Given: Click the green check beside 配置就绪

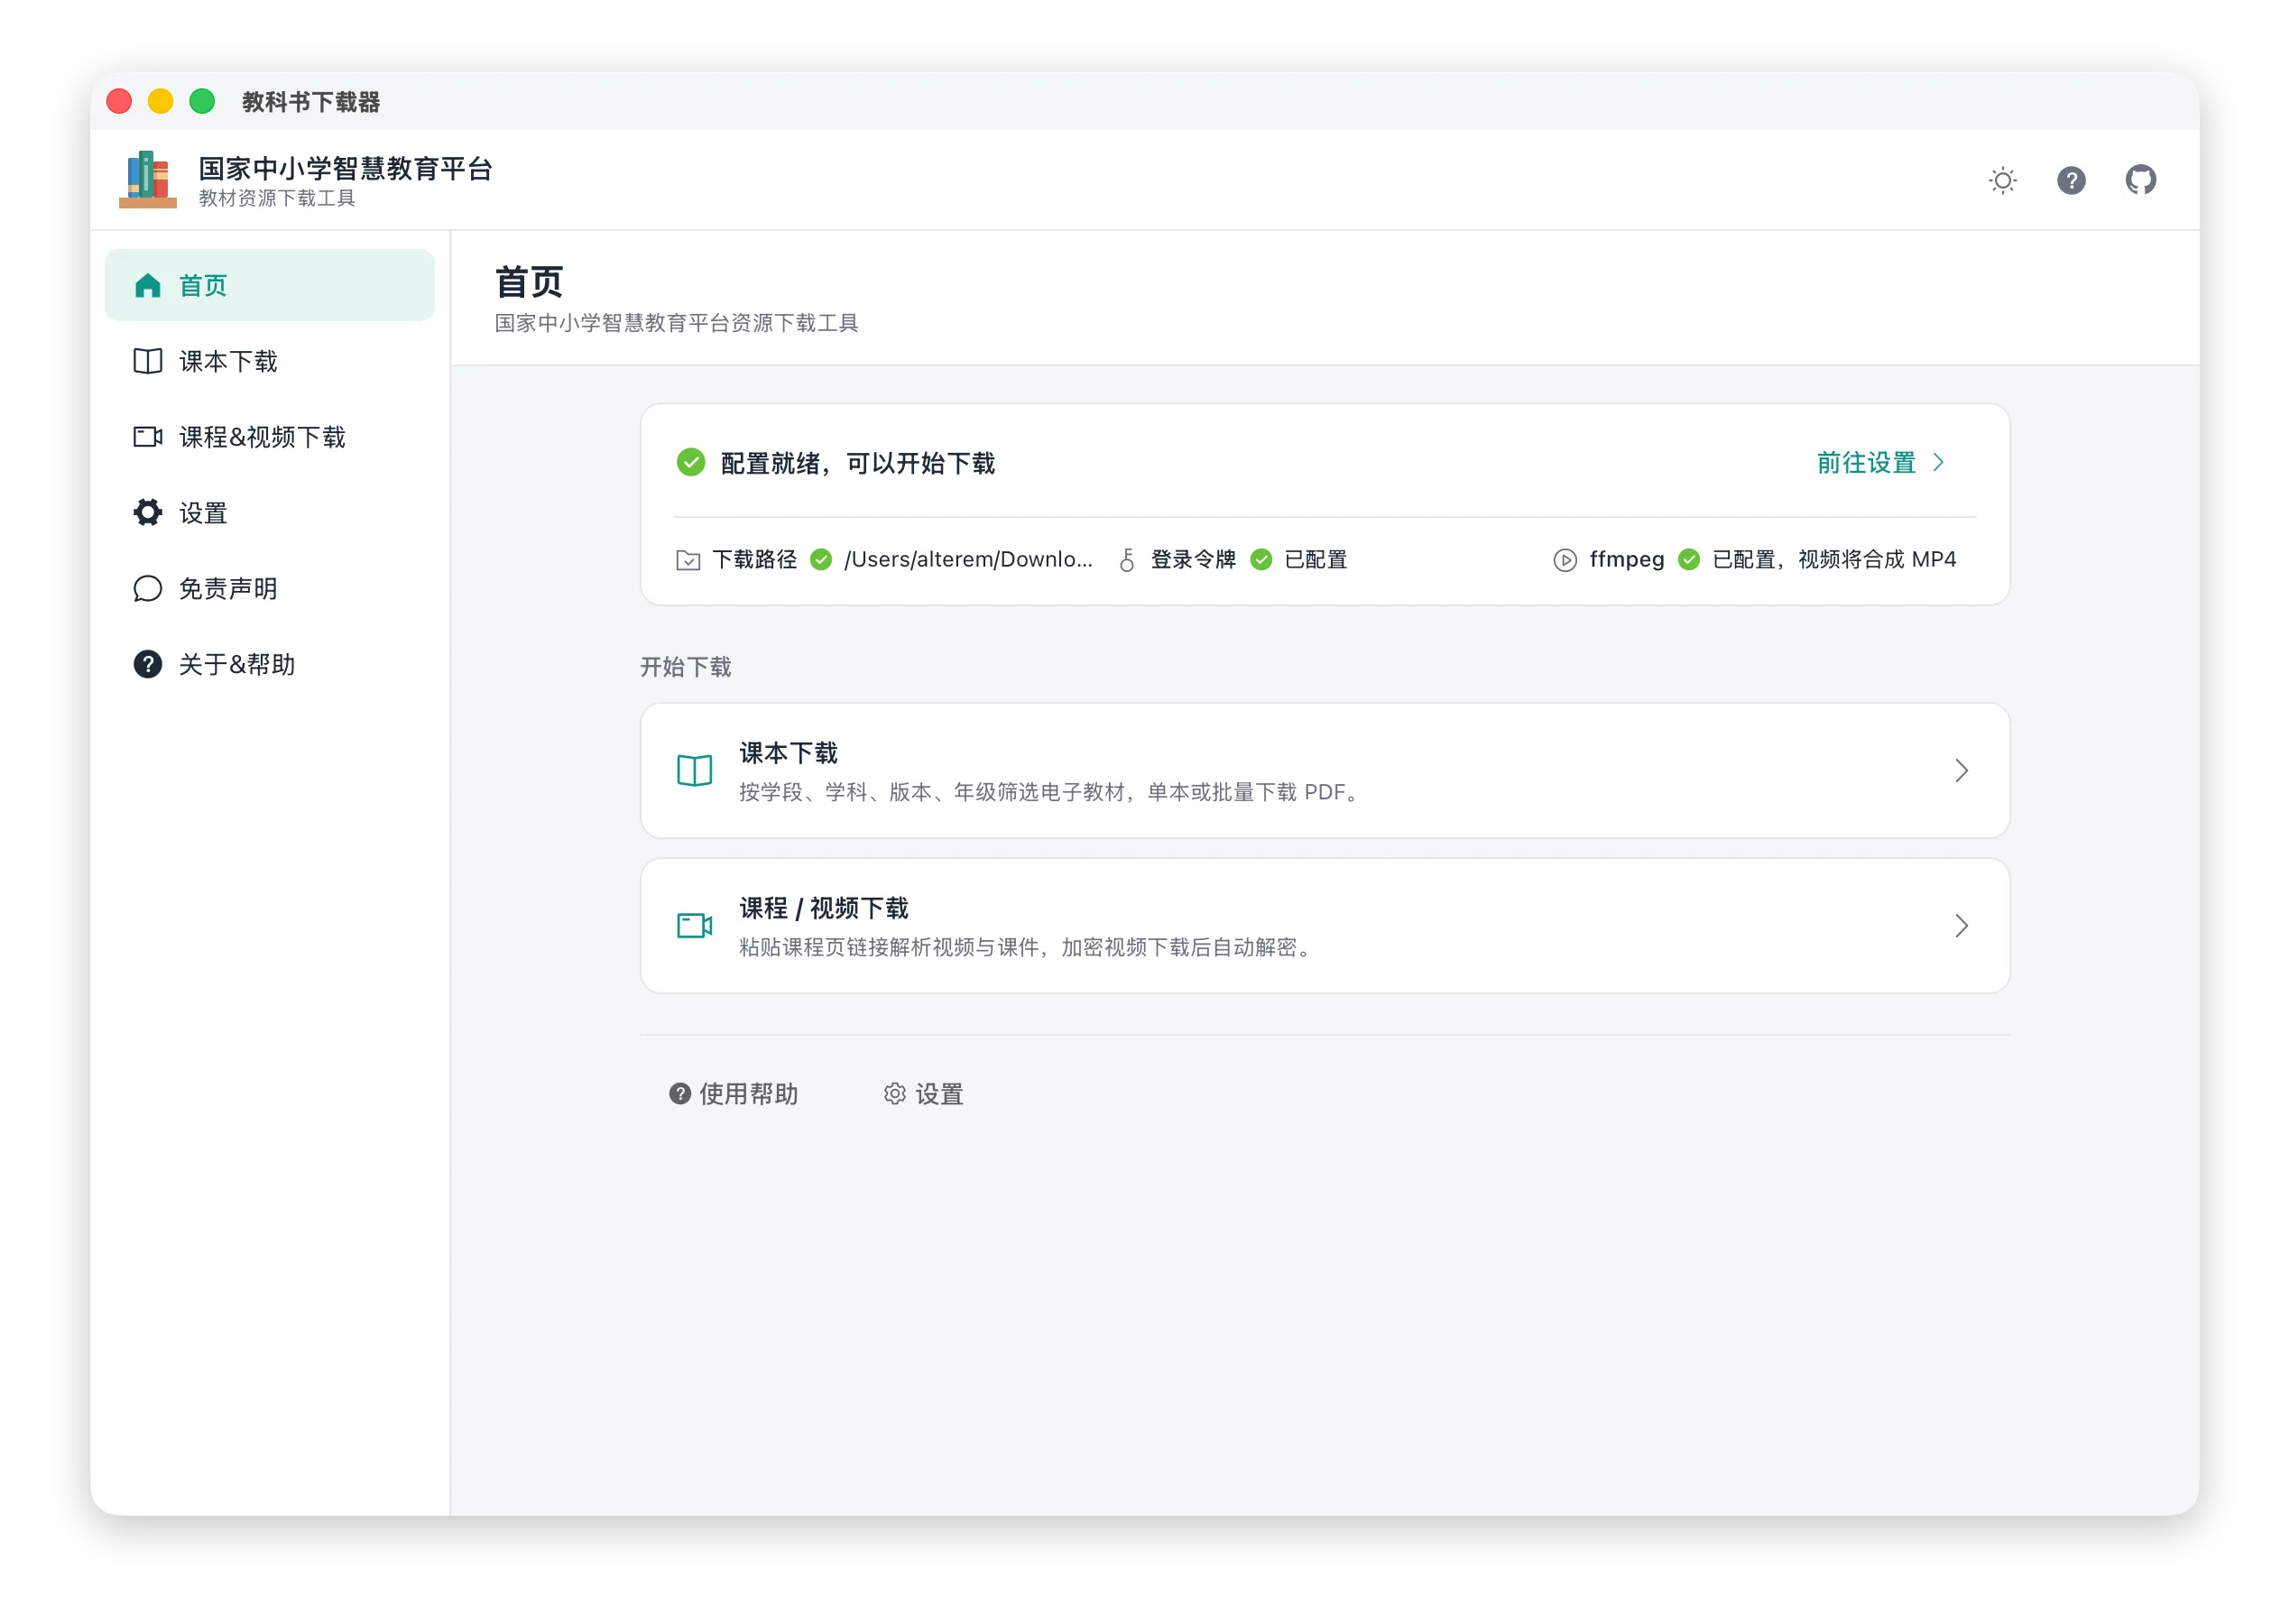Looking at the screenshot, I should tap(691, 463).
